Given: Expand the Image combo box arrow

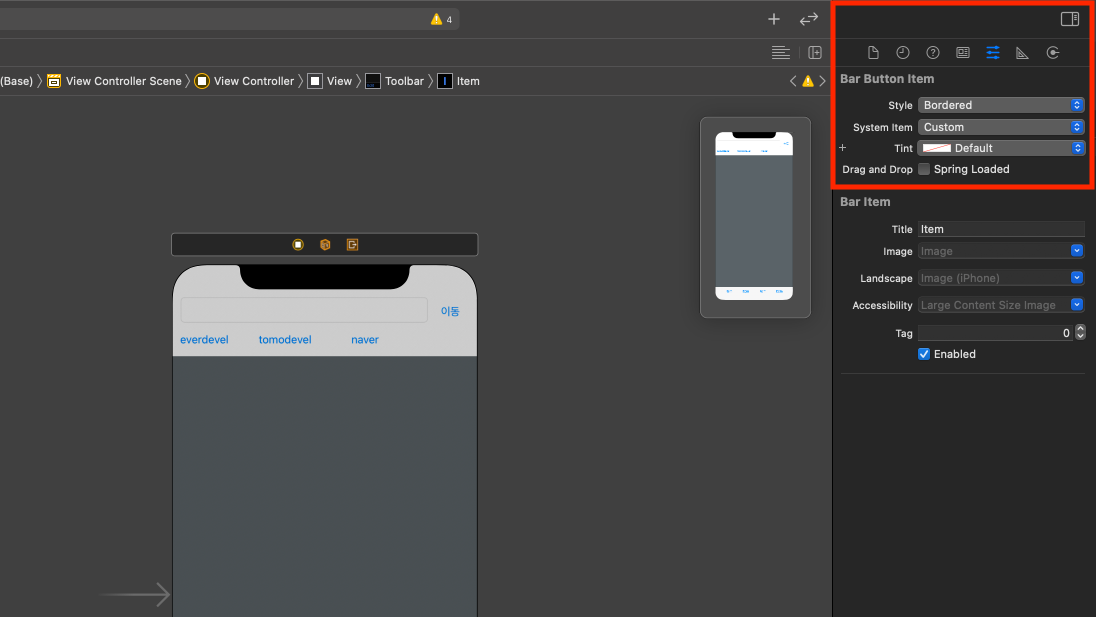Looking at the screenshot, I should [1076, 251].
